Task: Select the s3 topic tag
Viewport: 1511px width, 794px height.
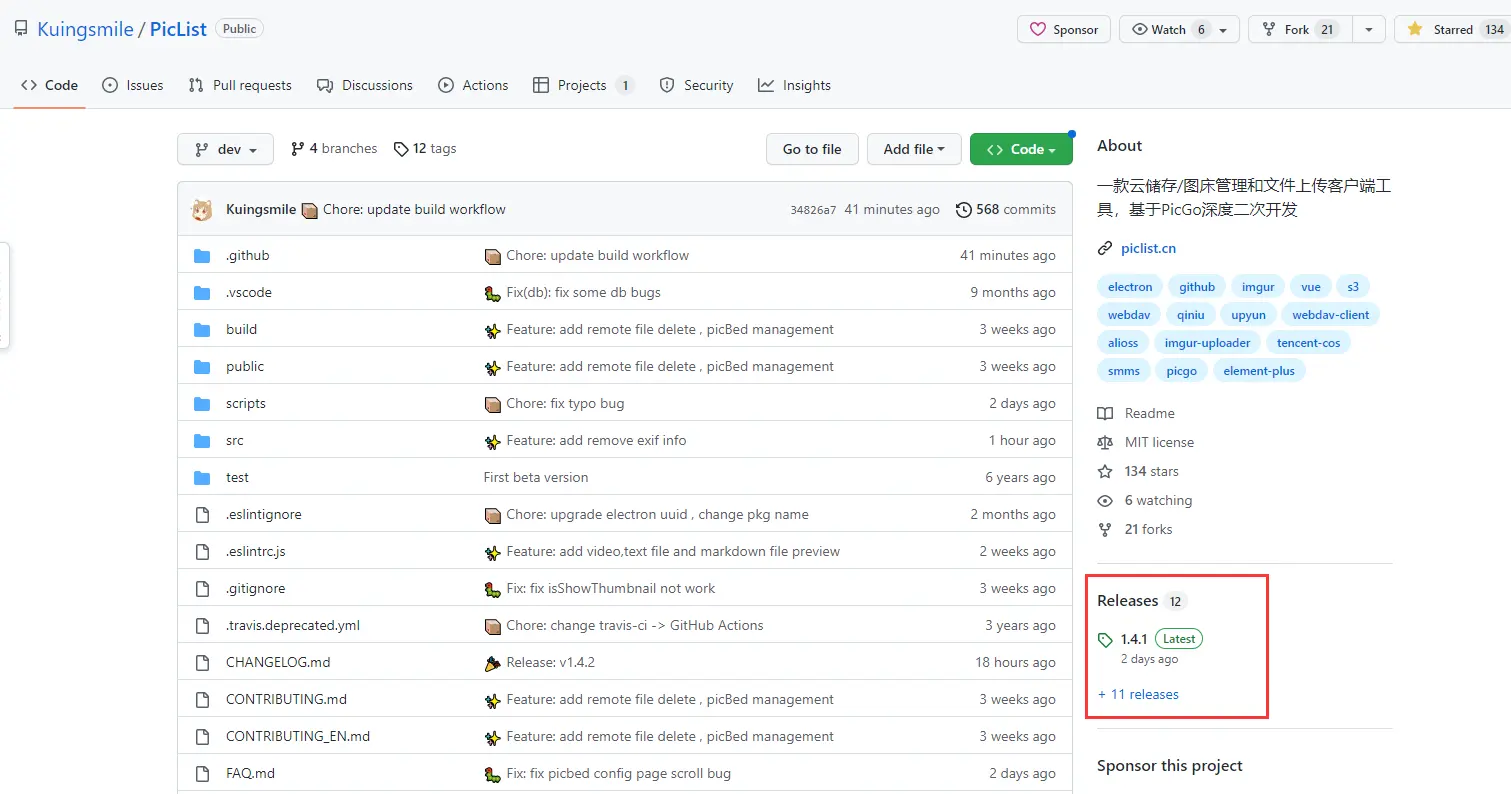Action: 1353,286
